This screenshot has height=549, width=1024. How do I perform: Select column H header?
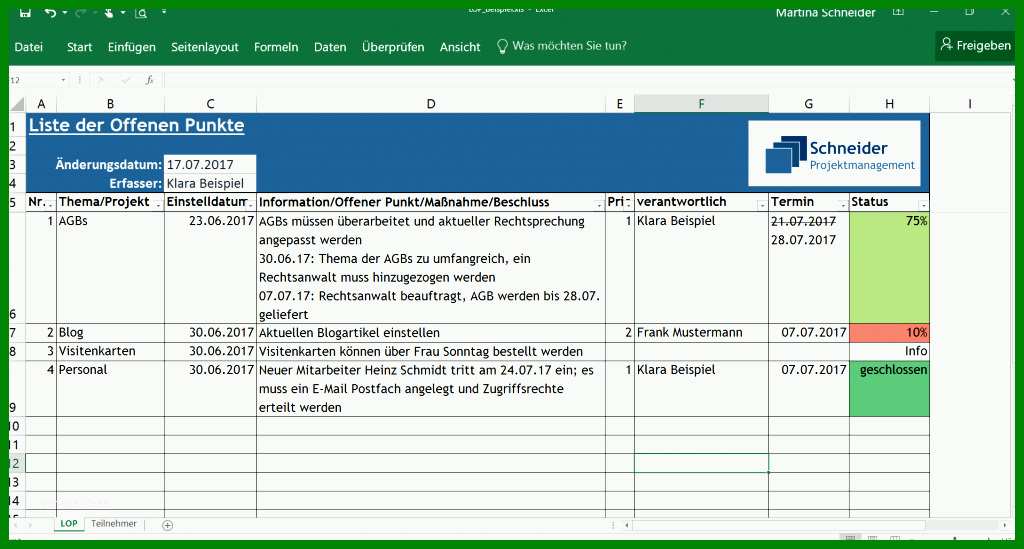[x=889, y=104]
